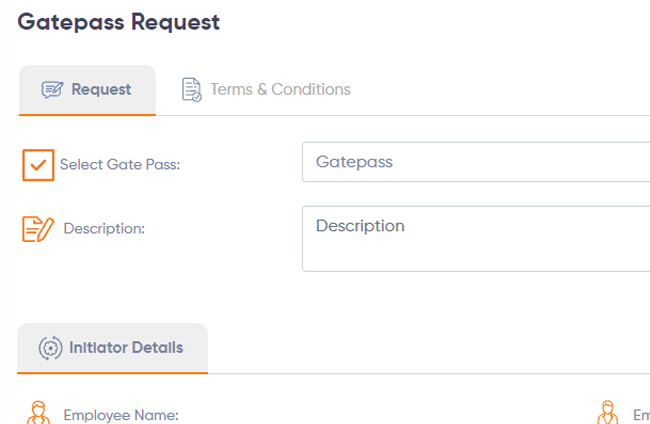Click the Gatepass Request page heading

119,22
